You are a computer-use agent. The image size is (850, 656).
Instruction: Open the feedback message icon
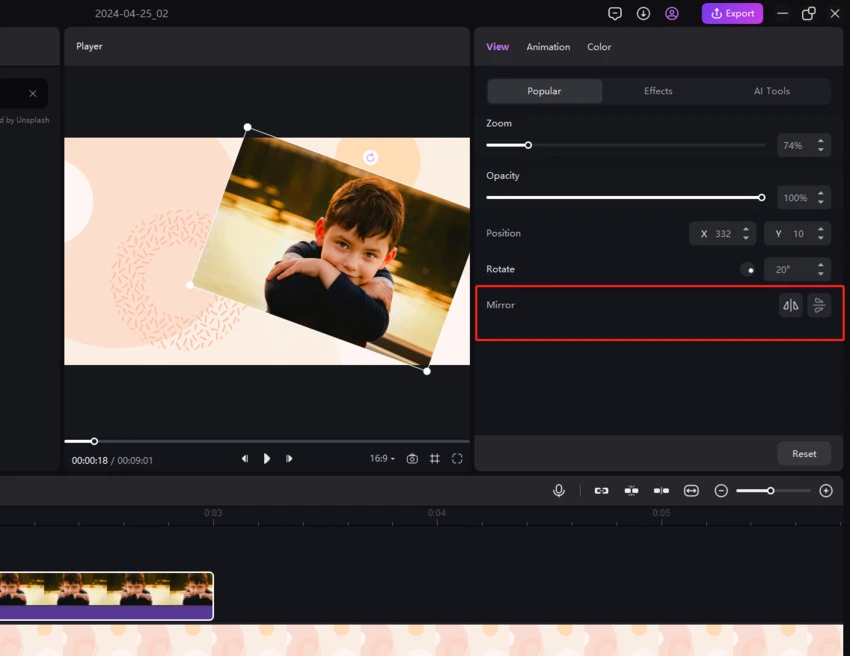click(615, 14)
